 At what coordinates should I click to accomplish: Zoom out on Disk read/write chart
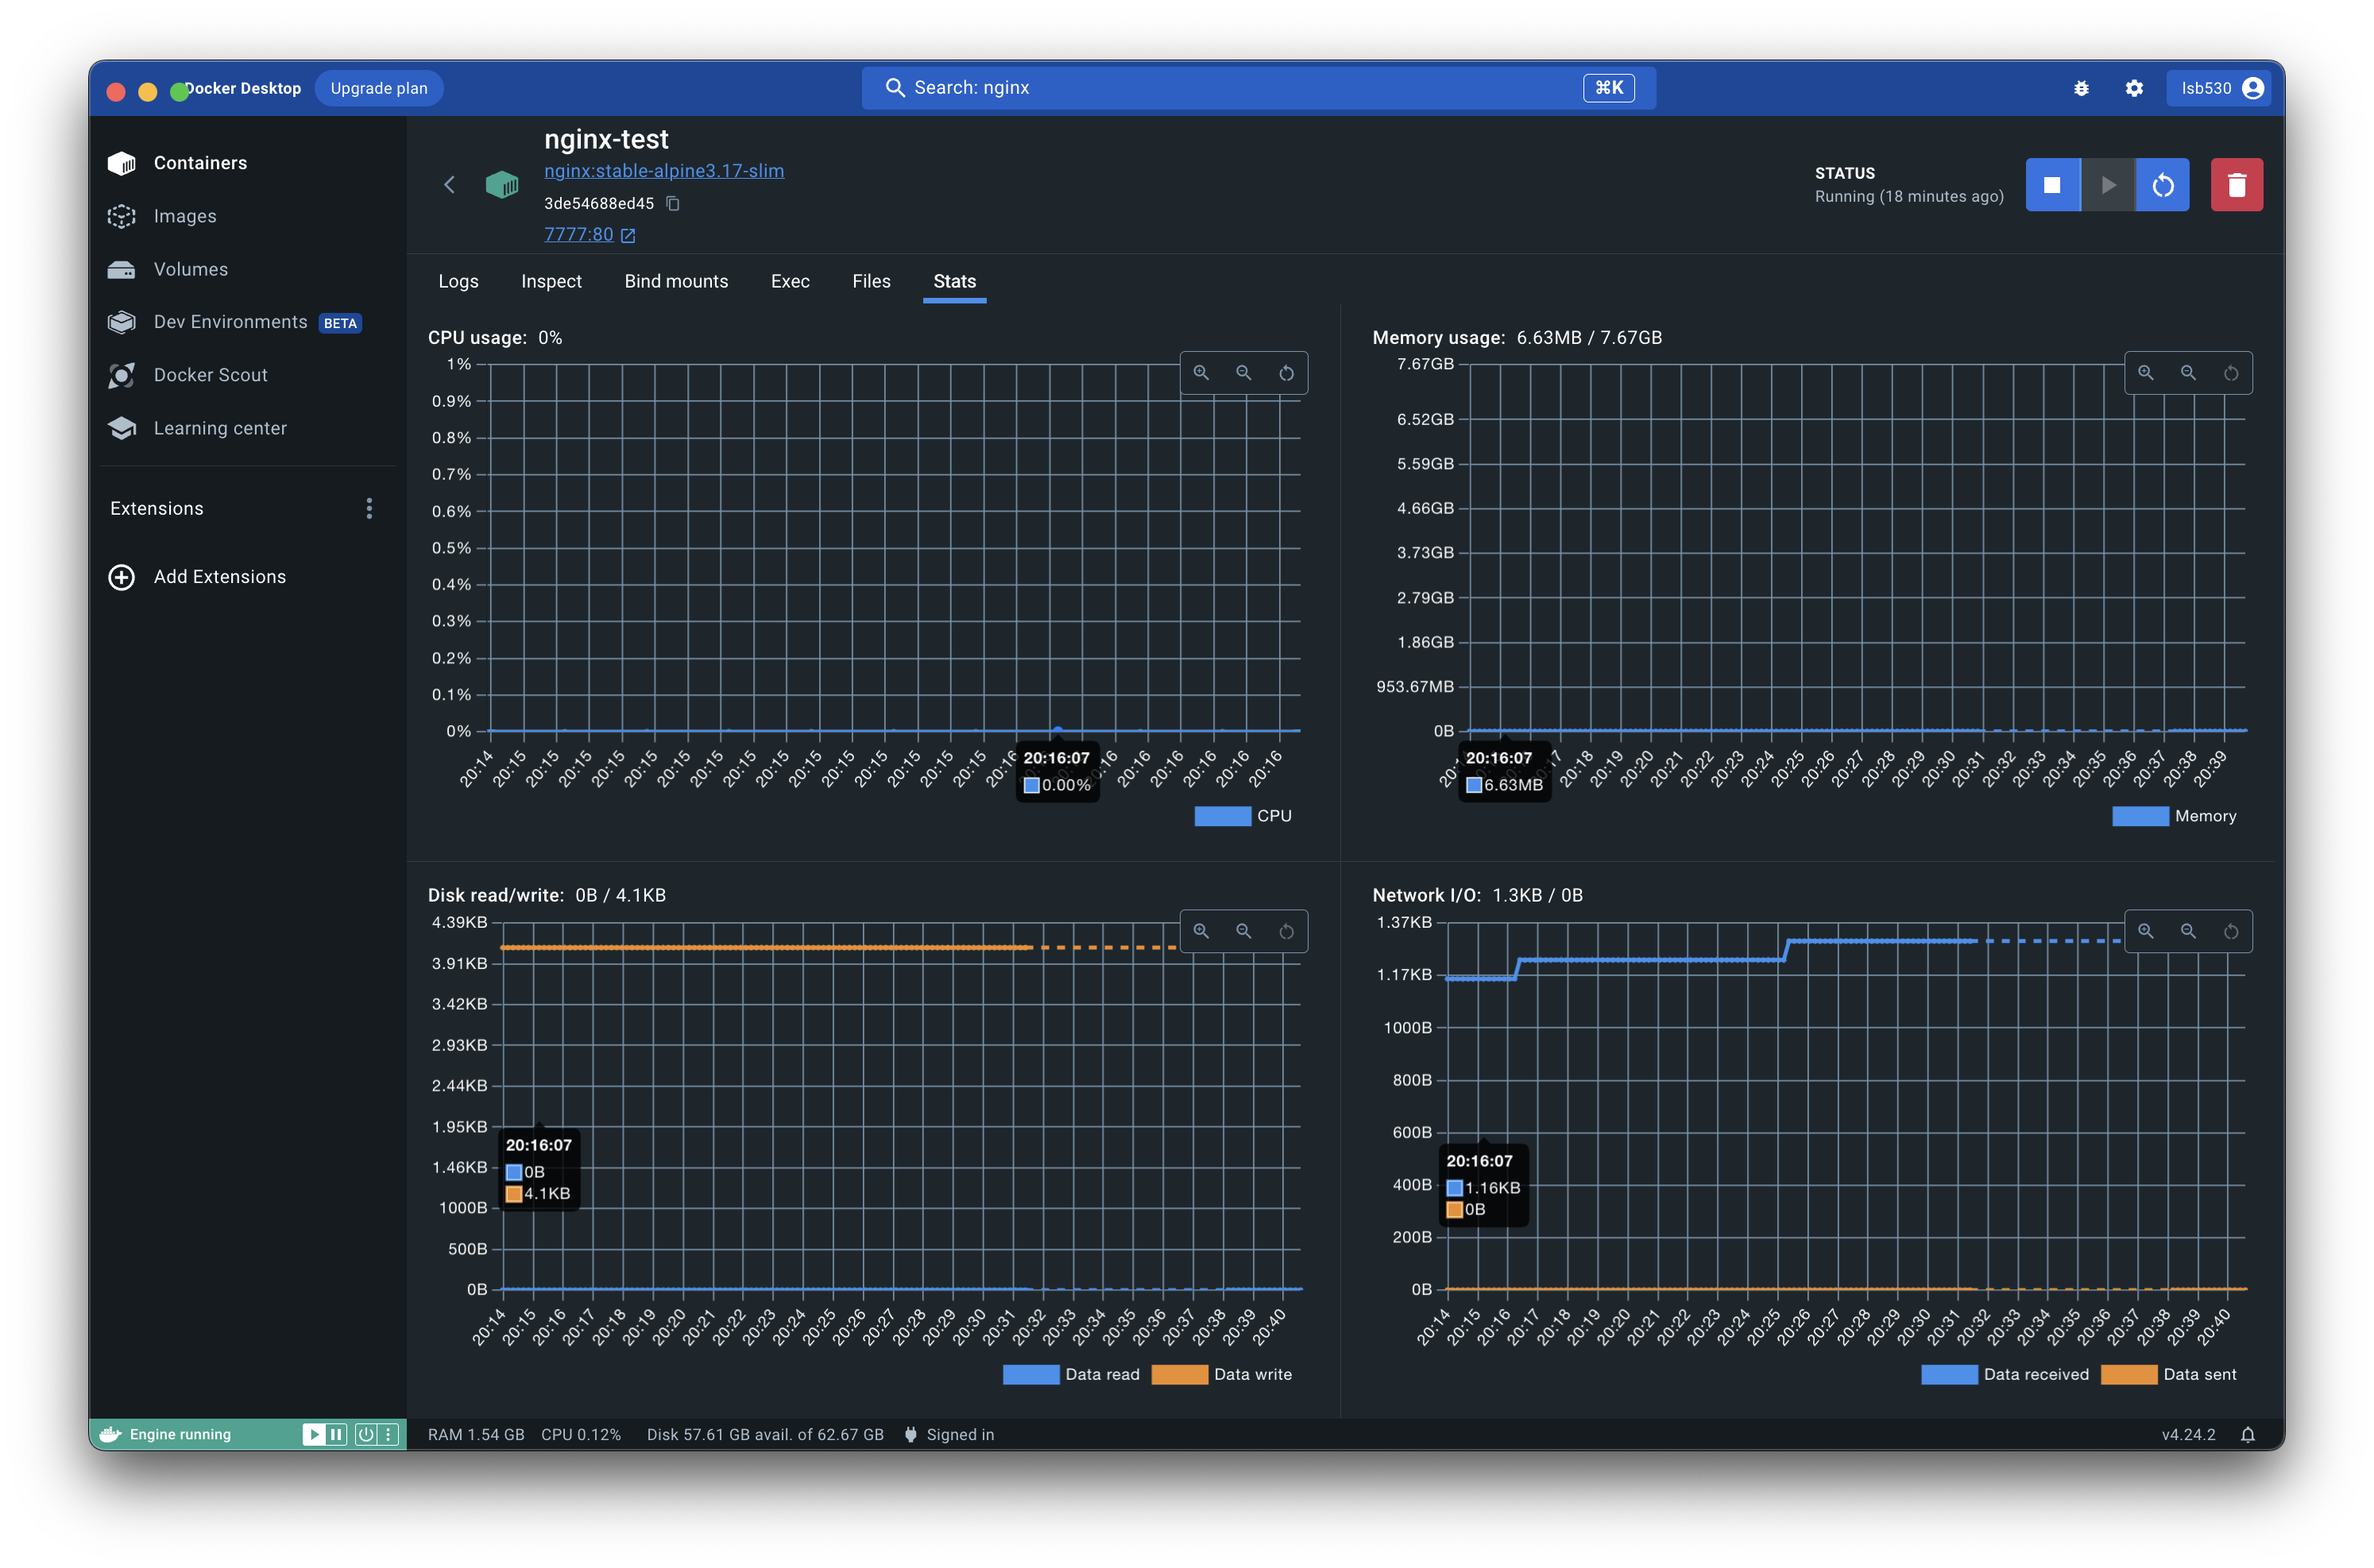pyautogui.click(x=1243, y=931)
